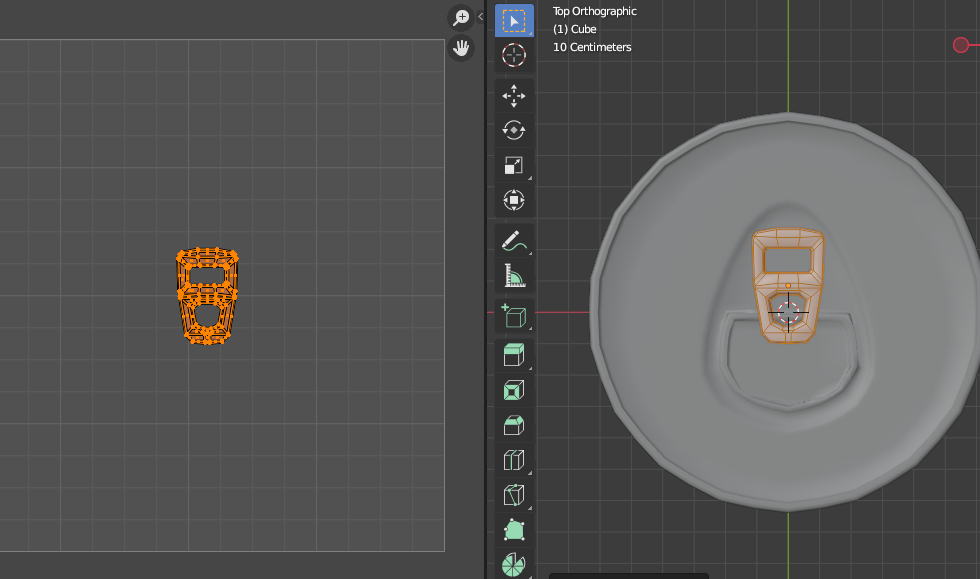Select the Scale tool
This screenshot has height=579, width=980.
click(514, 165)
